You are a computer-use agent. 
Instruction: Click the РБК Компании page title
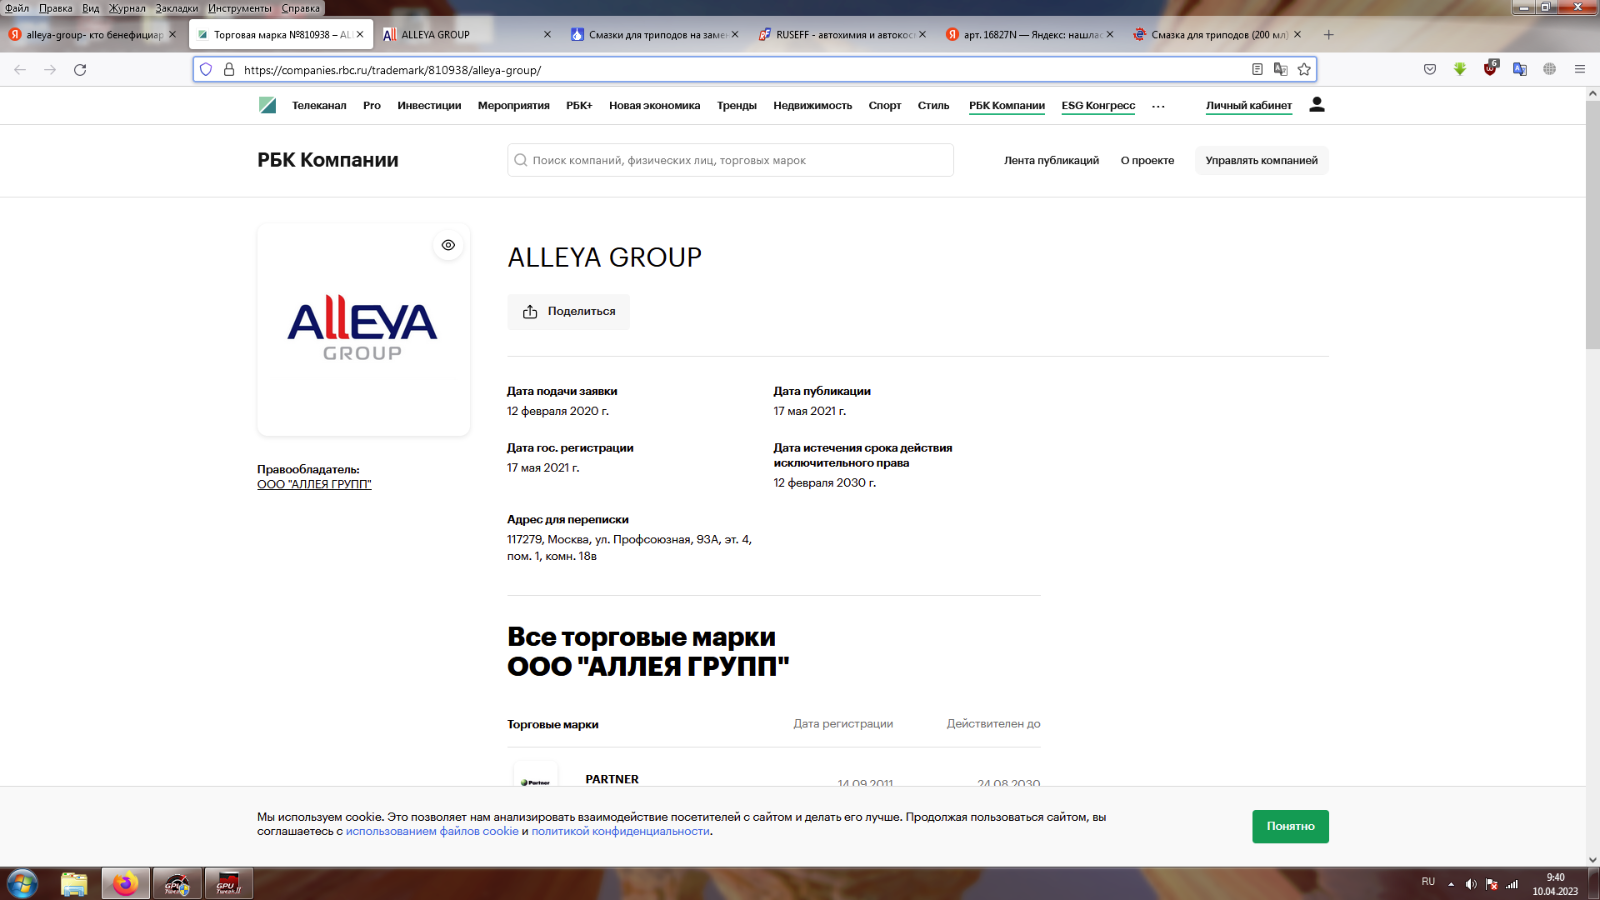(x=328, y=160)
